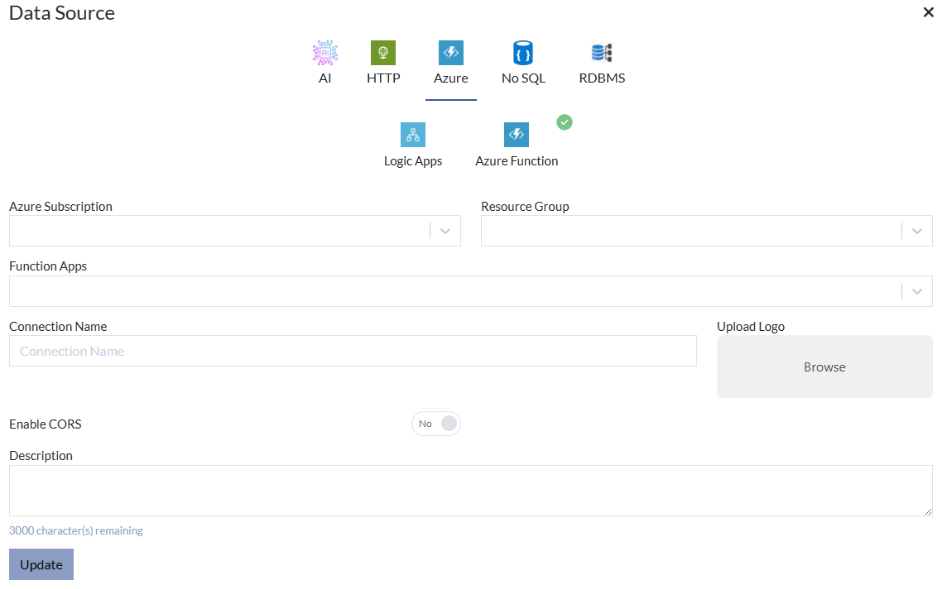
Task: Switch to the Azure tab label
Action: [451, 78]
